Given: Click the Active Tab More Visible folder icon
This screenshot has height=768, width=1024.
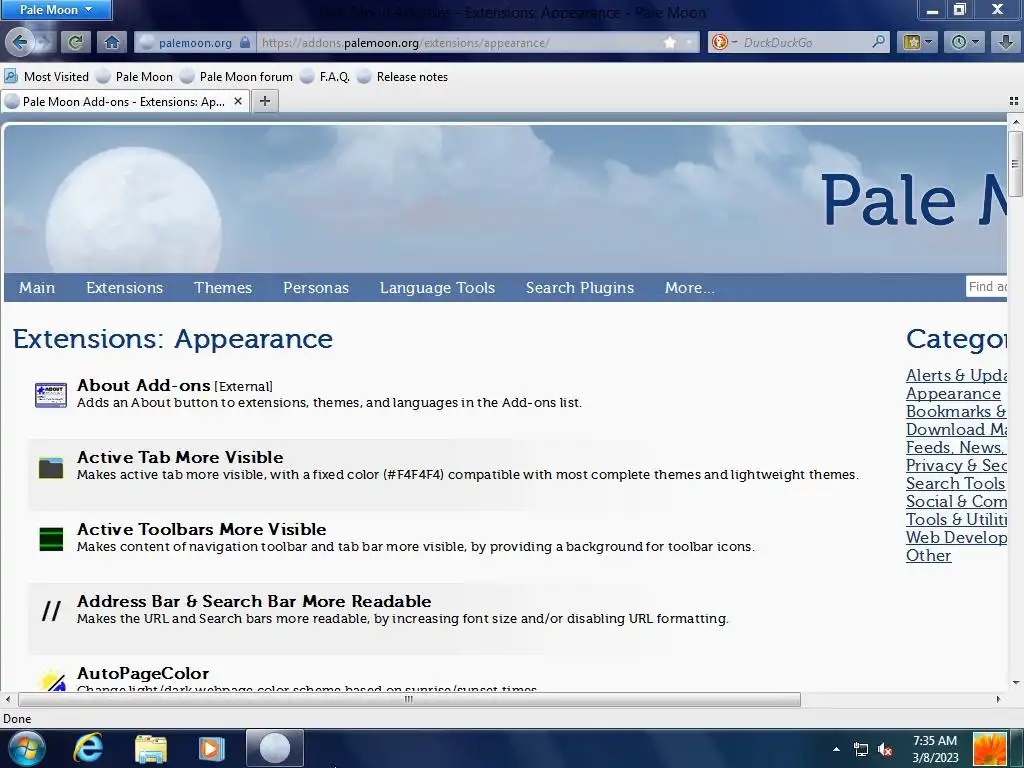Looking at the screenshot, I should point(50,468).
